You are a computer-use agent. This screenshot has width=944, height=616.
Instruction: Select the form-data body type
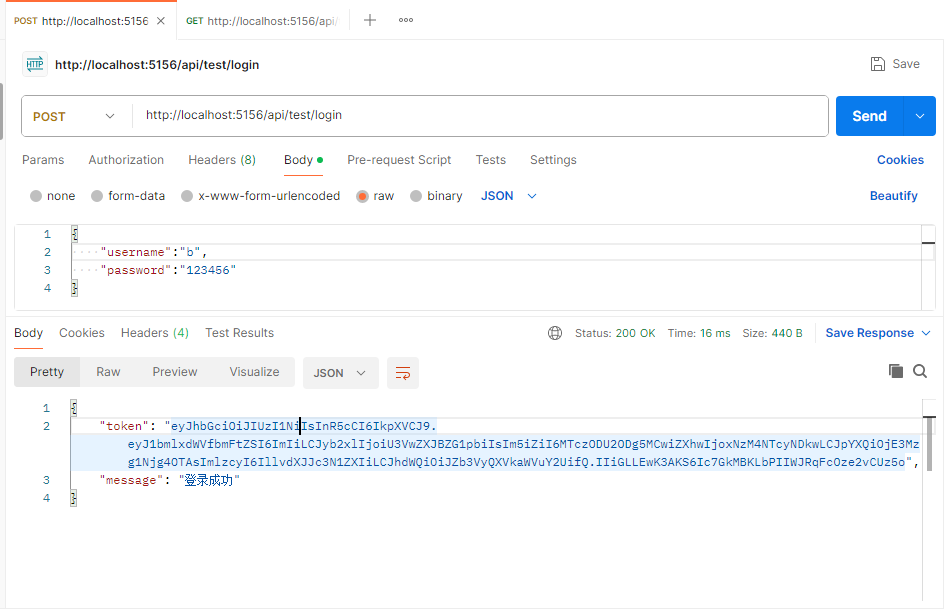[x=128, y=196]
